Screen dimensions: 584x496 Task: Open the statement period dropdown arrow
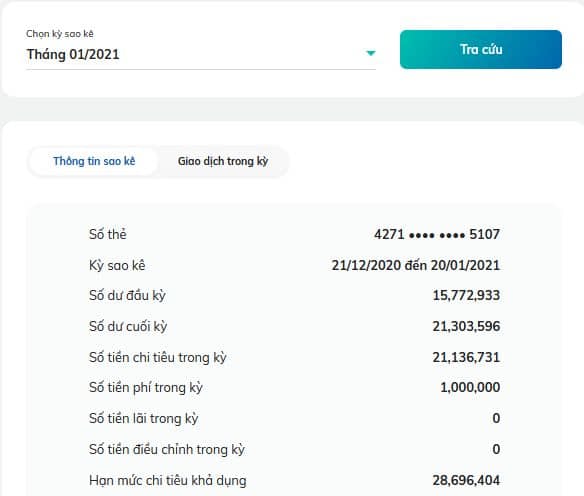point(370,53)
